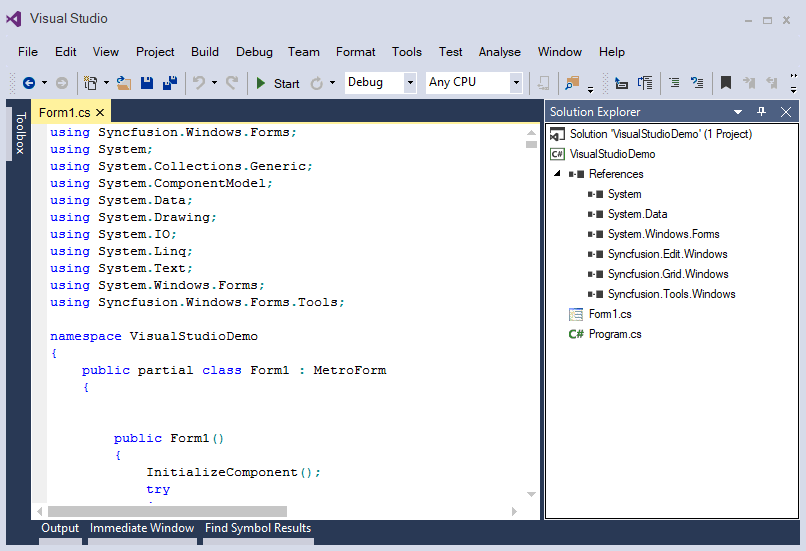The image size is (806, 551).
Task: Open the Undo history dropdown arrow
Action: pos(214,83)
